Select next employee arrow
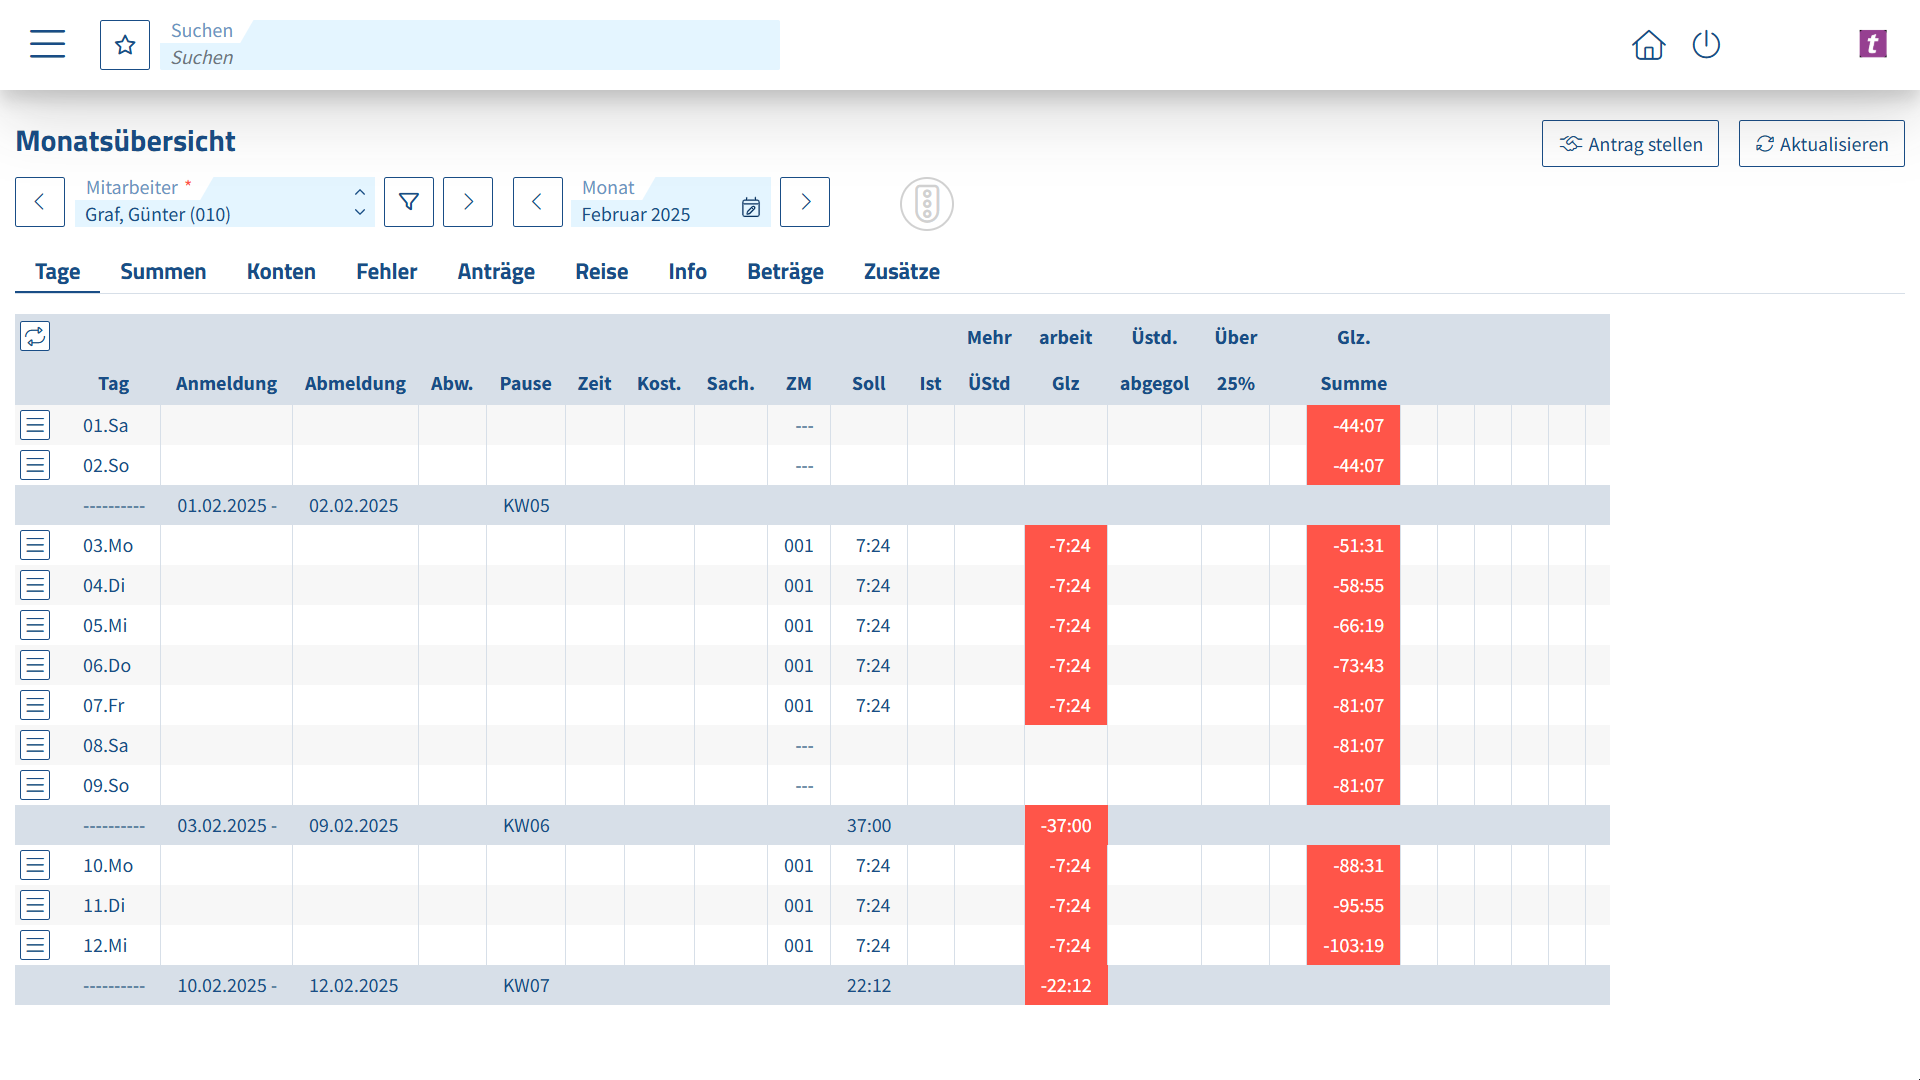This screenshot has width=1920, height=1080. (468, 202)
